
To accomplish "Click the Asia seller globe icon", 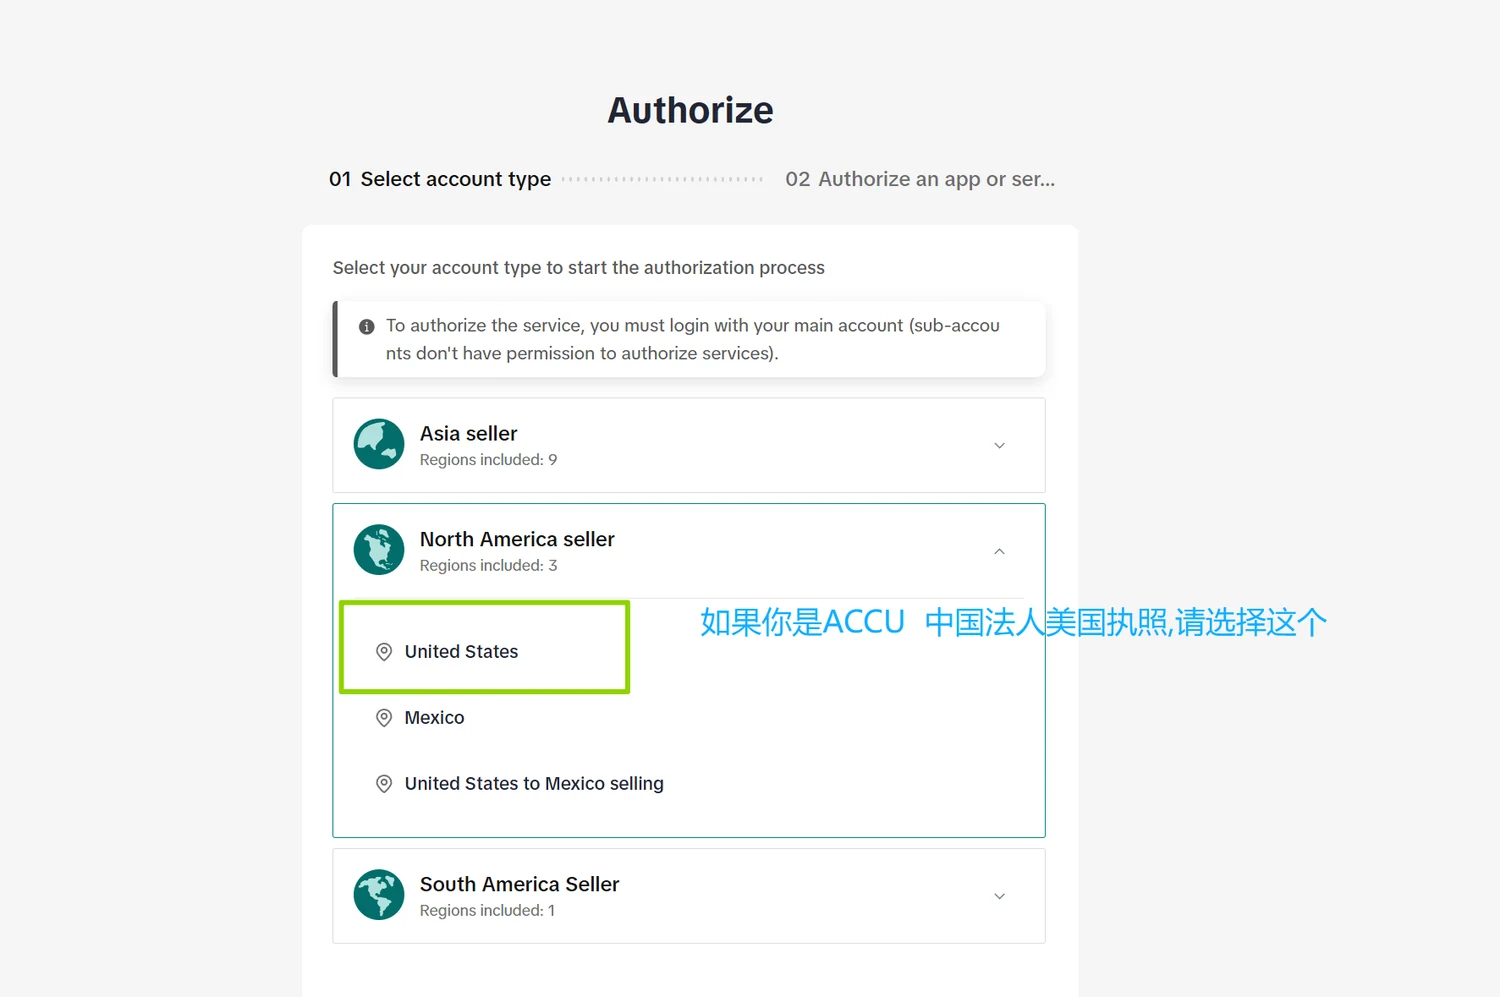I will point(379,444).
